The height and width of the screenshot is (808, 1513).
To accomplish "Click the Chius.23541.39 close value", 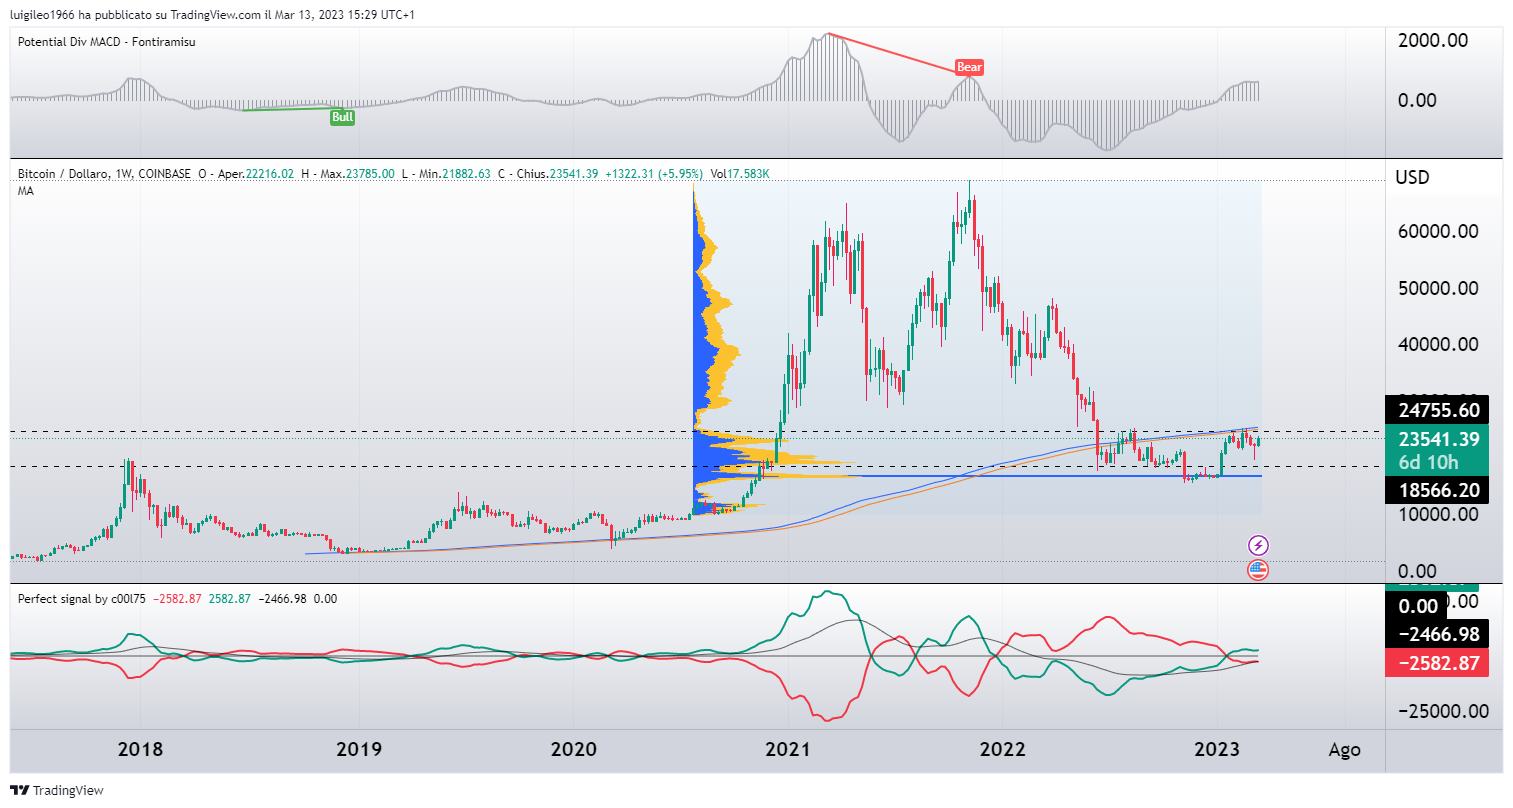I will click(557, 174).
